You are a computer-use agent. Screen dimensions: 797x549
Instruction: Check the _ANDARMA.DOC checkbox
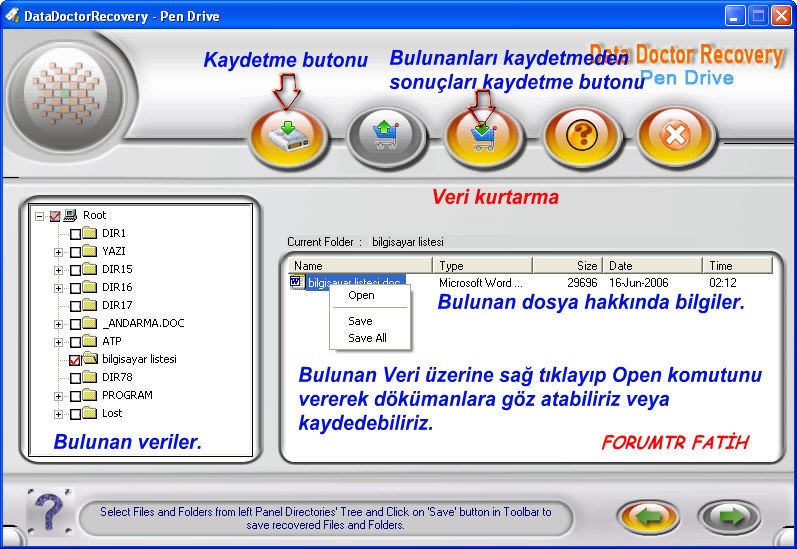(75, 324)
